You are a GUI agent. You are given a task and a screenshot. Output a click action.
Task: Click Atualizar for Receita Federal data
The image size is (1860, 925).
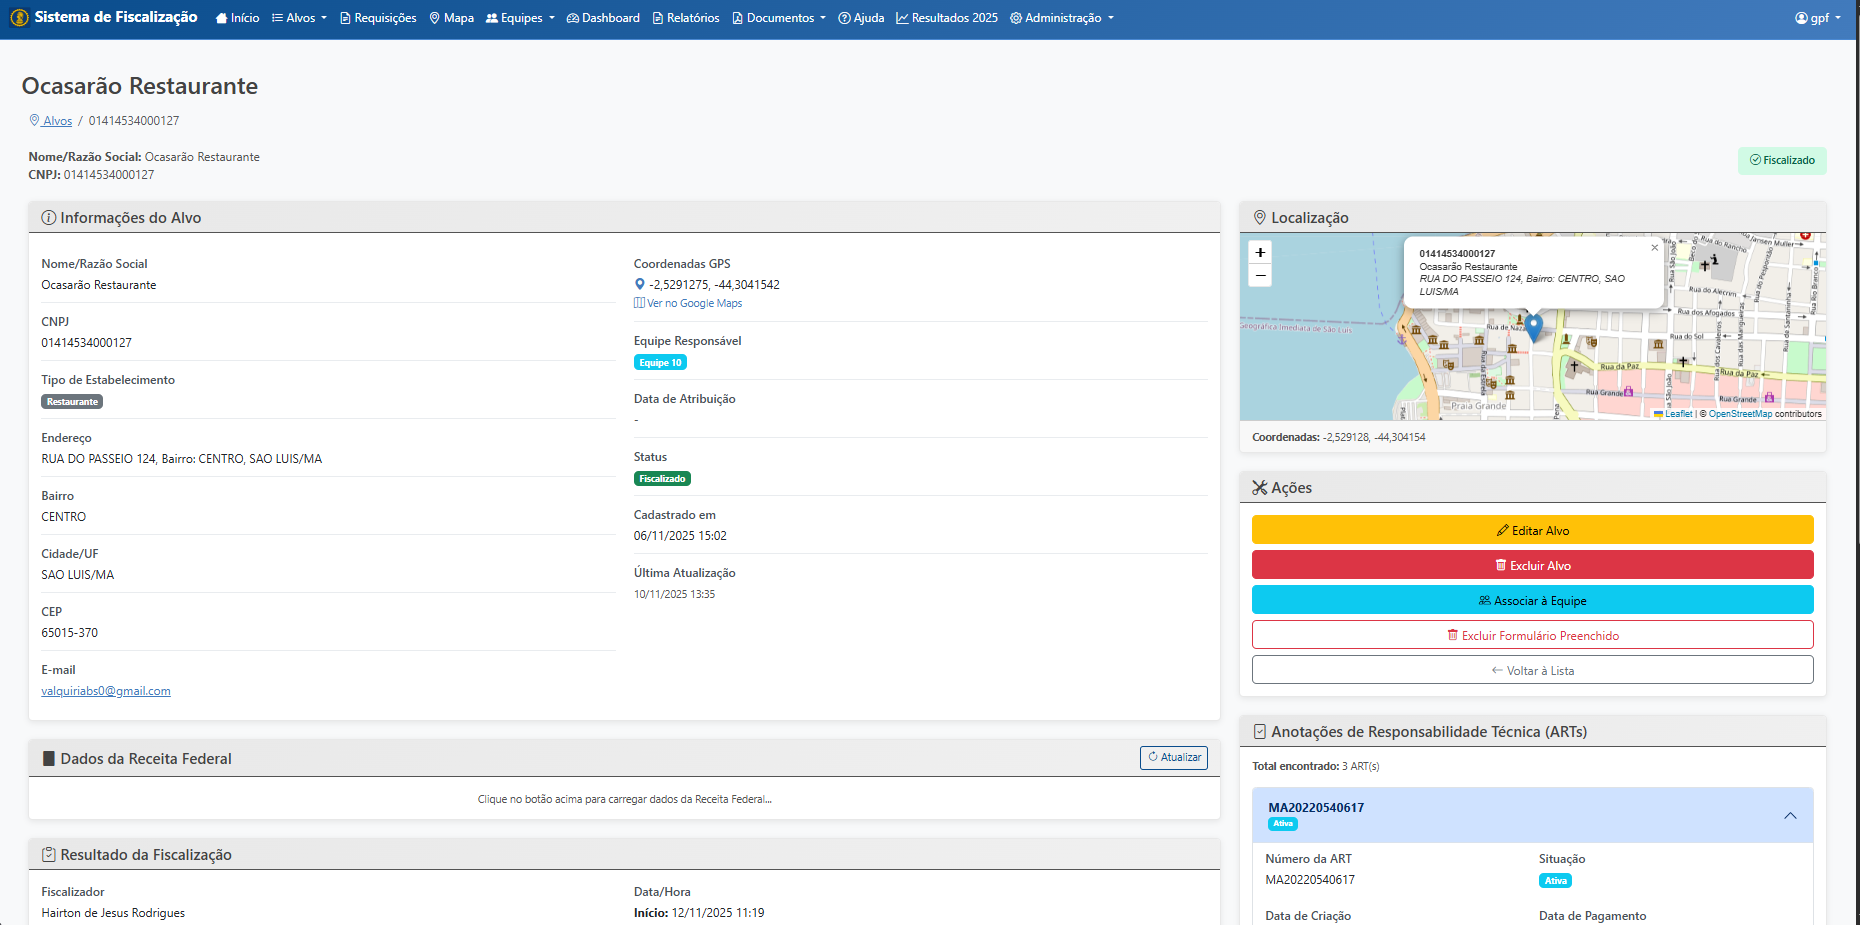1173,758
